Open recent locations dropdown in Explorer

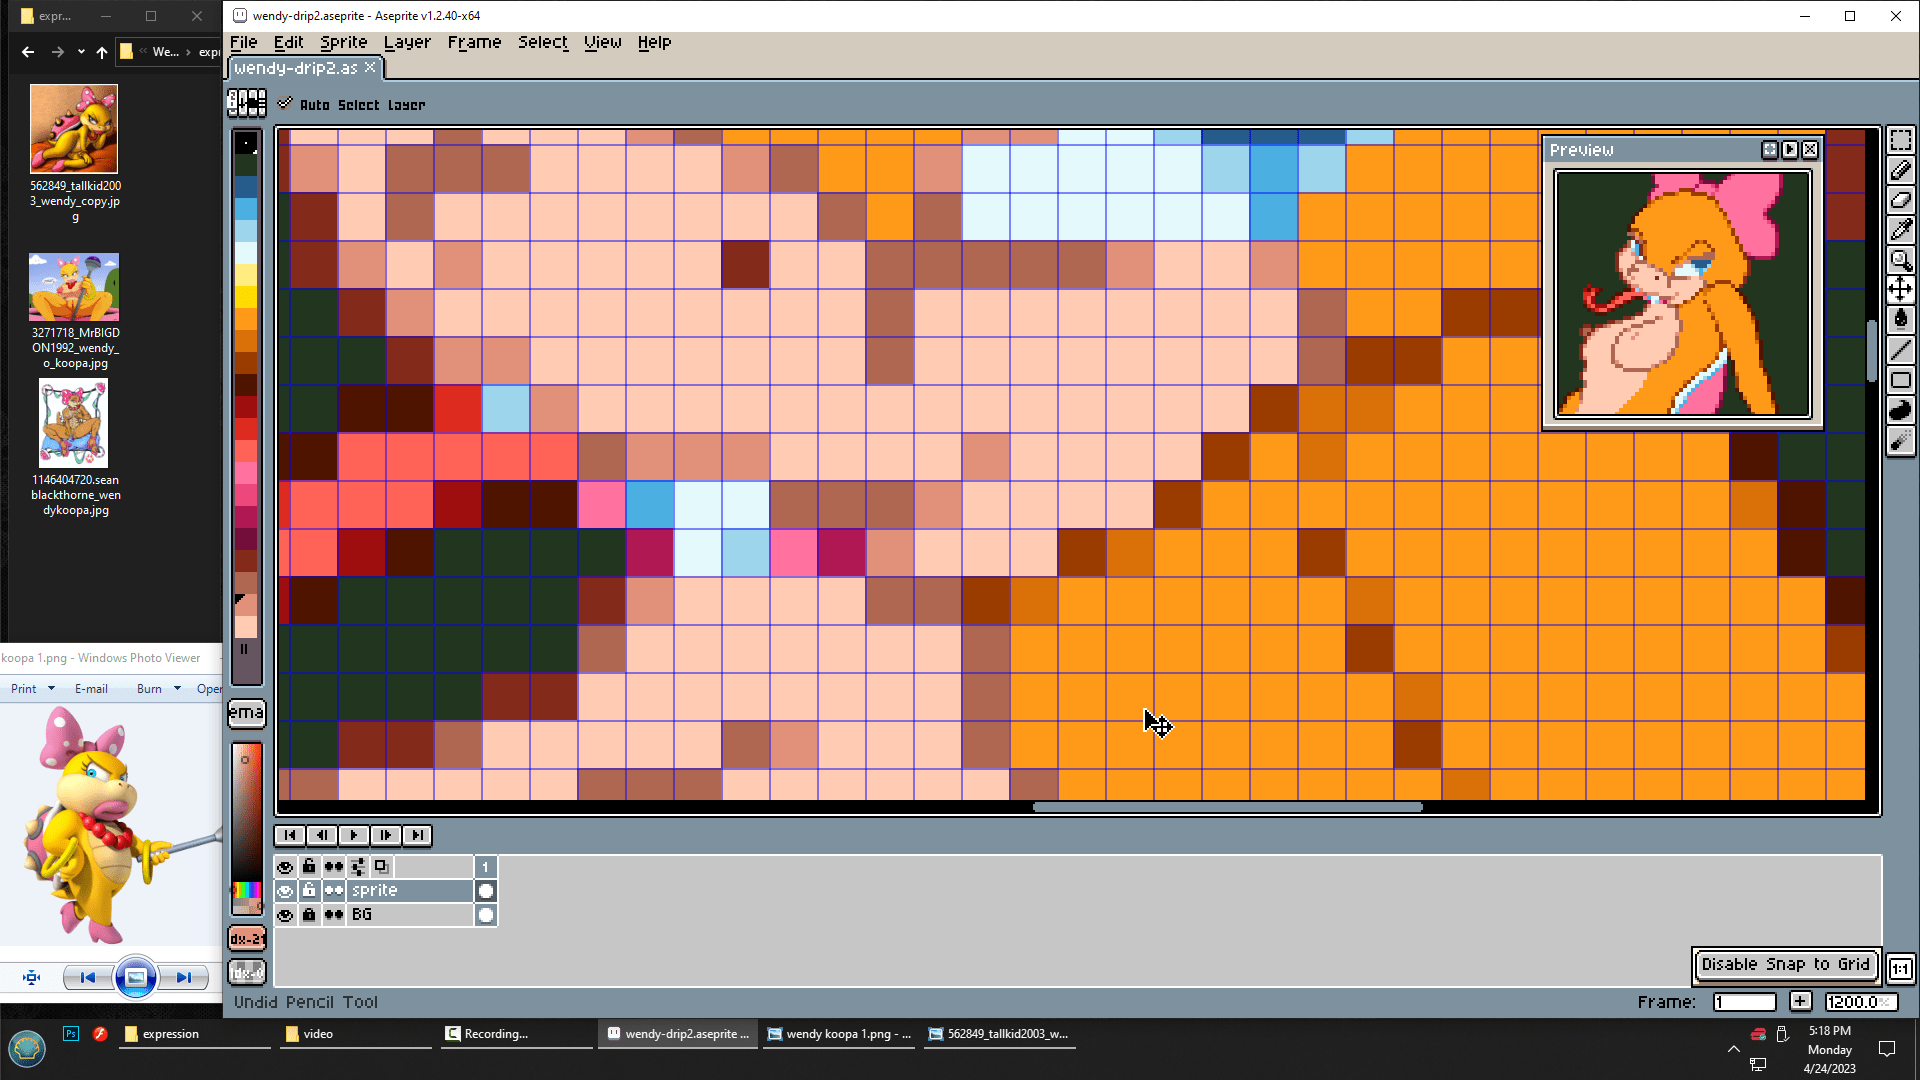pos(81,52)
